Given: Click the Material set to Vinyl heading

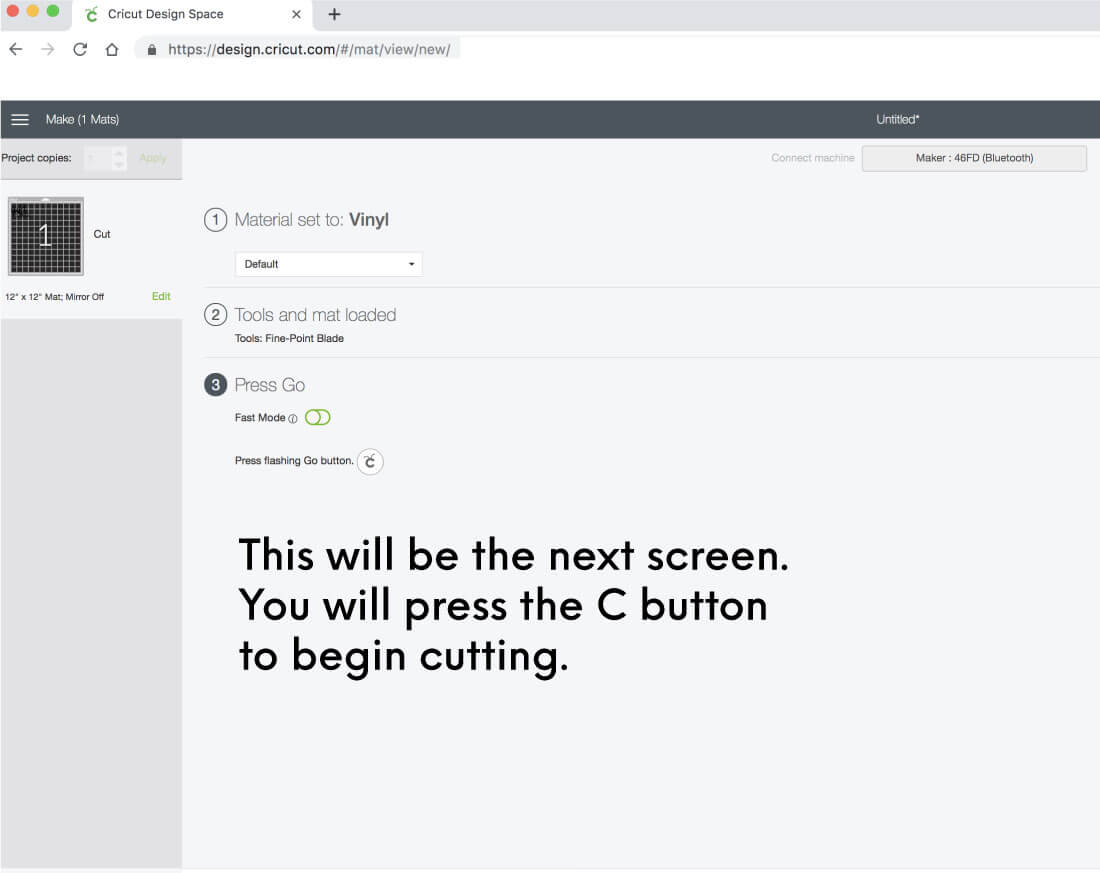Looking at the screenshot, I should tap(311, 220).
